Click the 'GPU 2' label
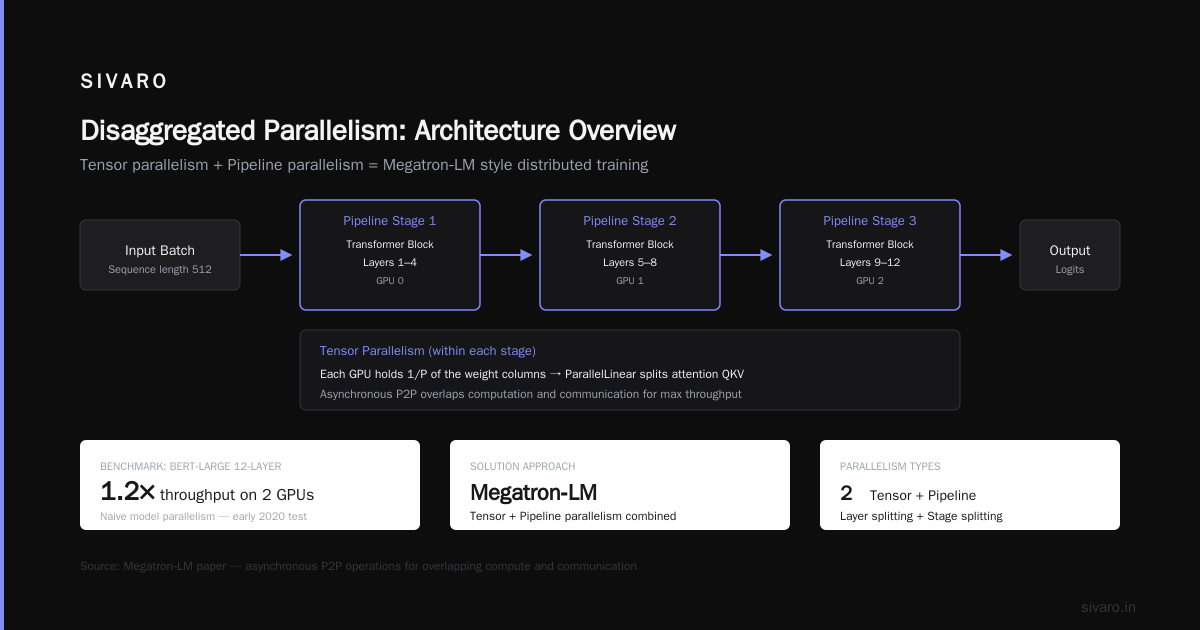Viewport: 1200px width, 630px height. pyautogui.click(x=870, y=281)
